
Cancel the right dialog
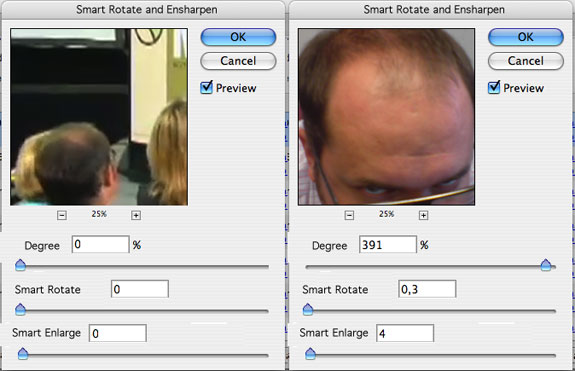click(525, 61)
